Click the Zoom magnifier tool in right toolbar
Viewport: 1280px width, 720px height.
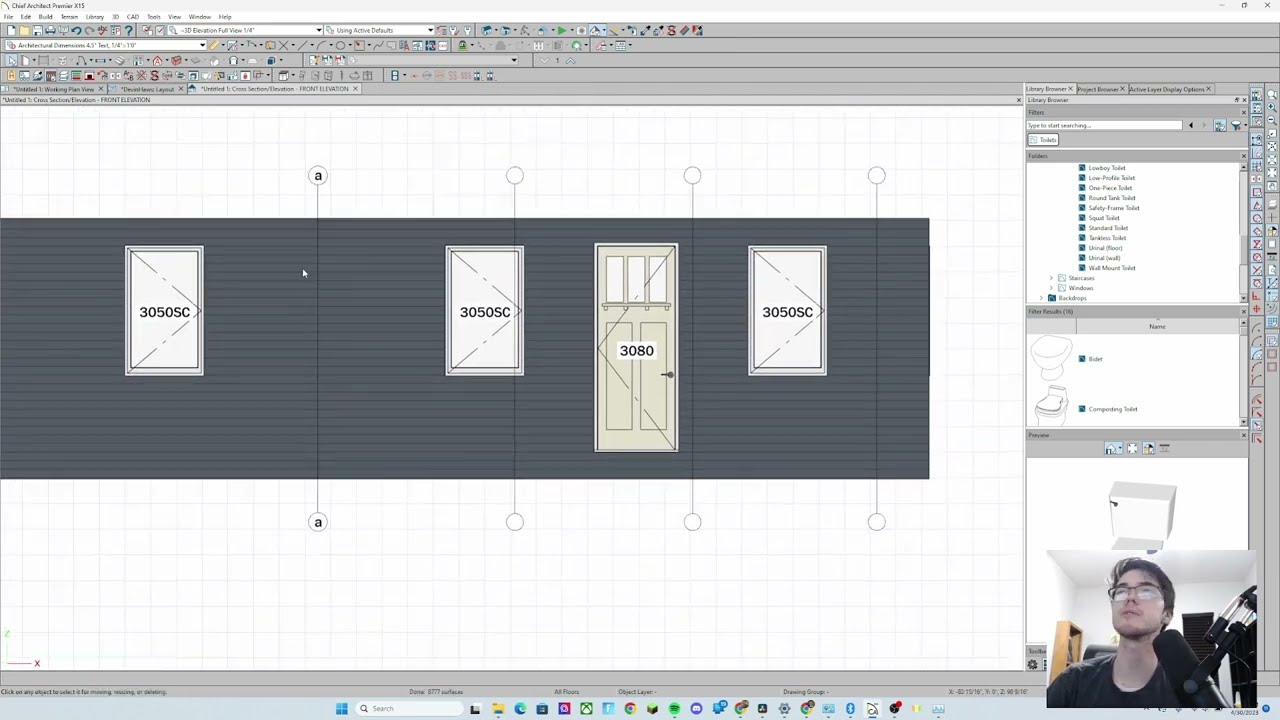click(1272, 94)
